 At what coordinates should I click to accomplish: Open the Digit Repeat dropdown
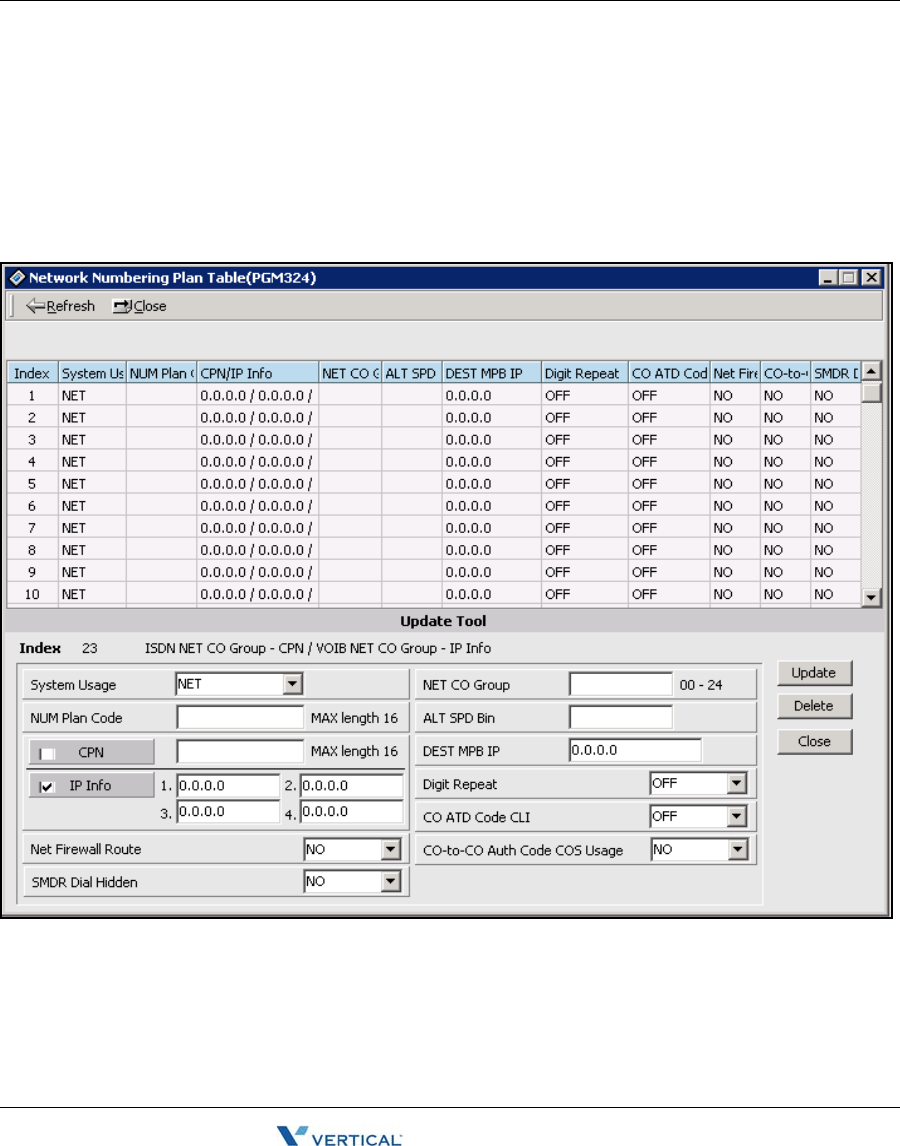pyautogui.click(x=737, y=784)
